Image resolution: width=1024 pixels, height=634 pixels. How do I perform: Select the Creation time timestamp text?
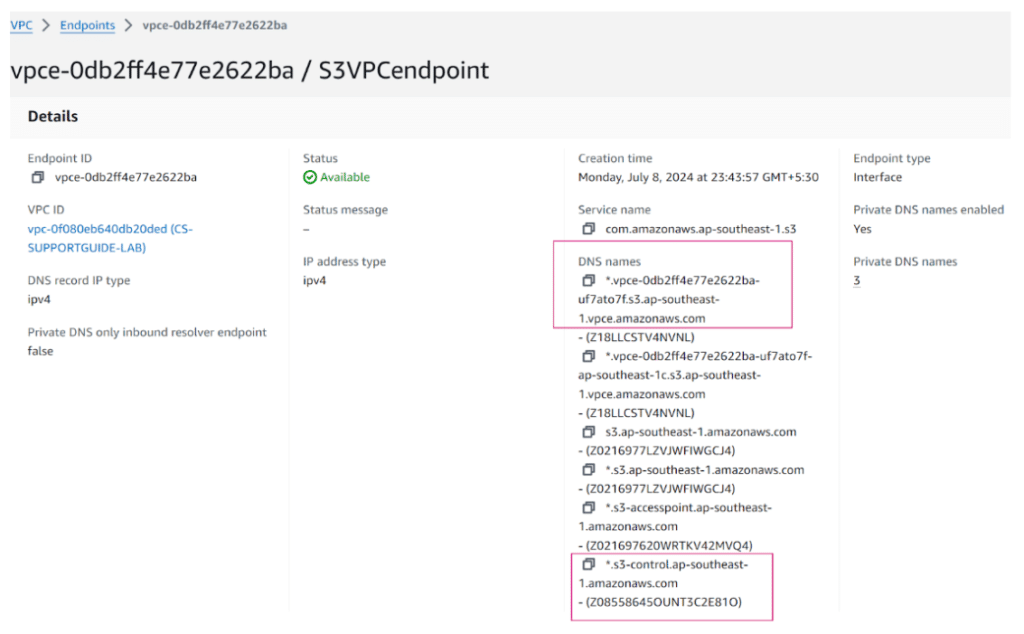[x=698, y=178]
